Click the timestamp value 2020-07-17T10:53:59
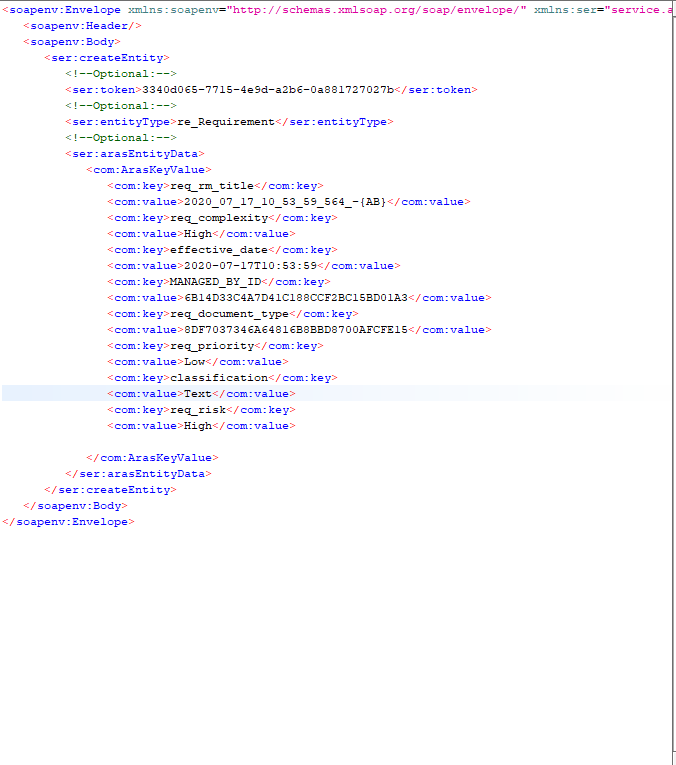 [250, 266]
